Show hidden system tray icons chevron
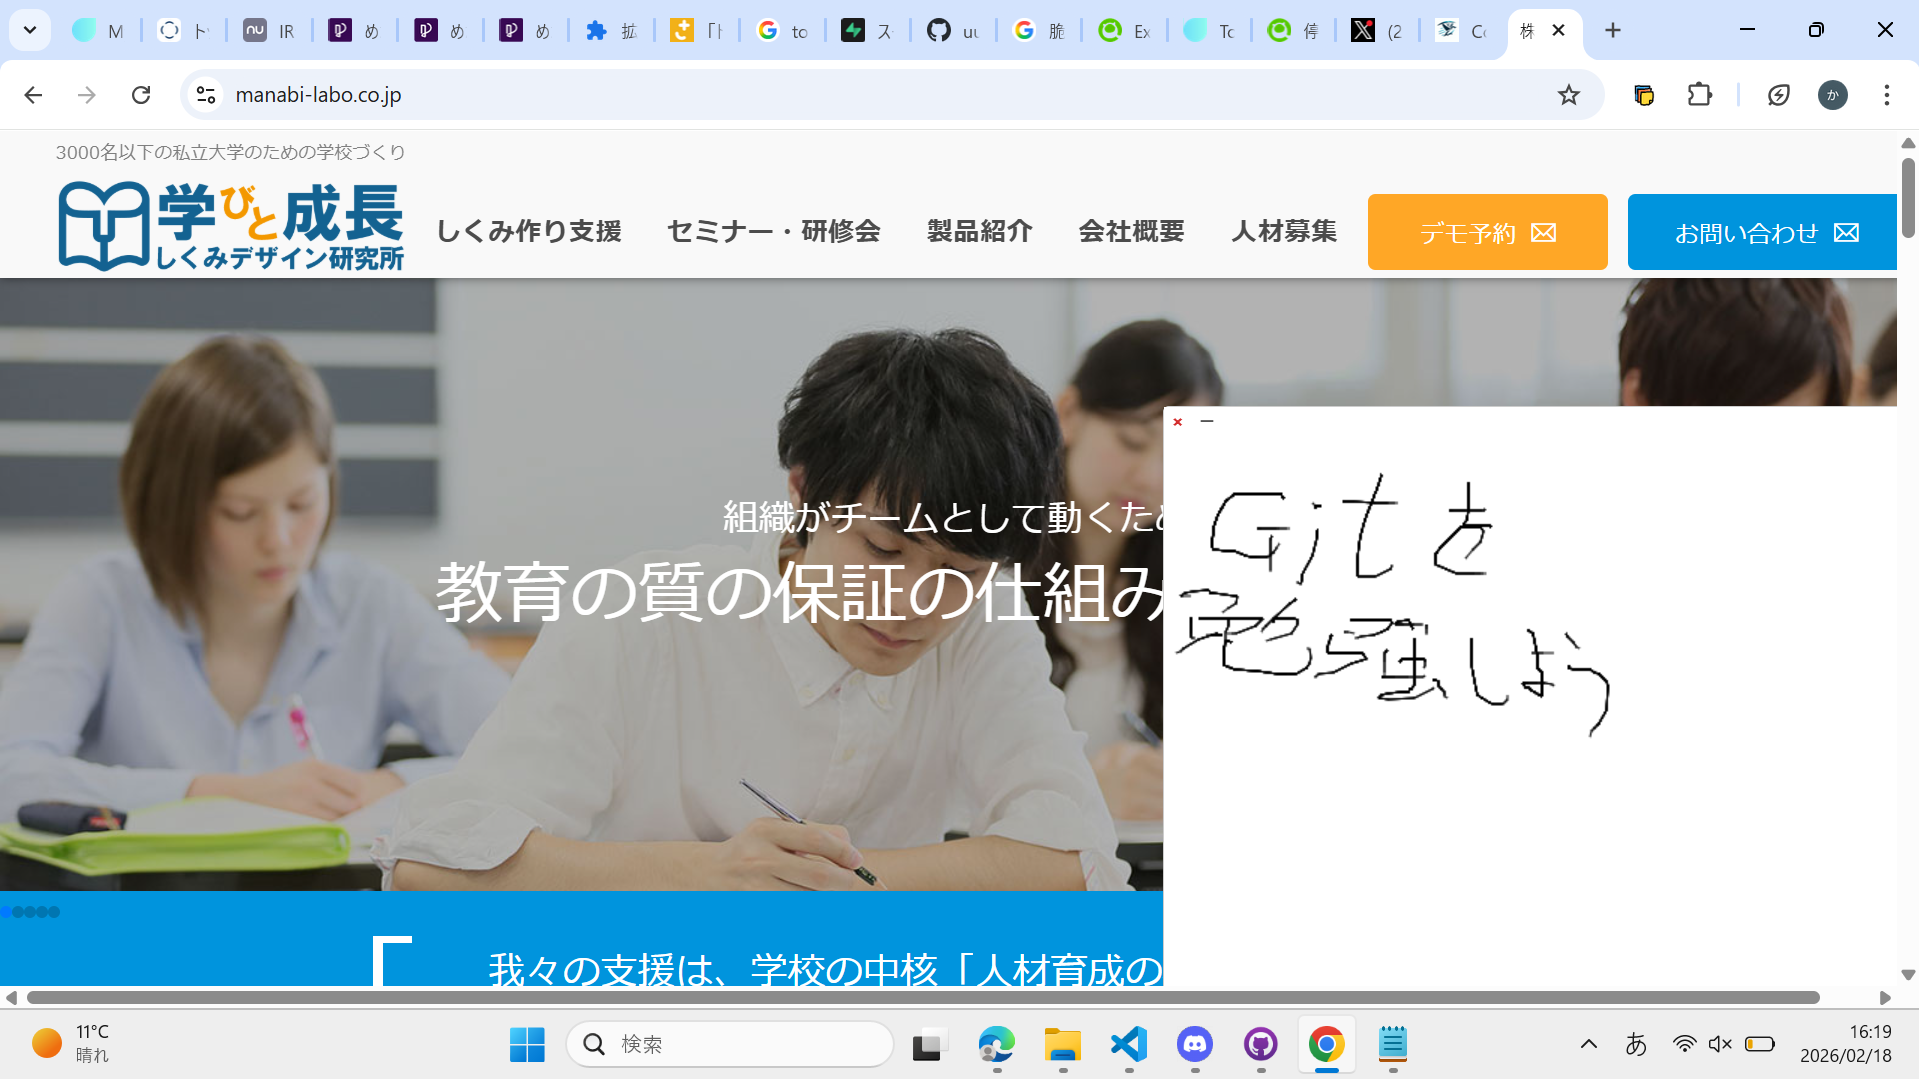 pyautogui.click(x=1588, y=1045)
